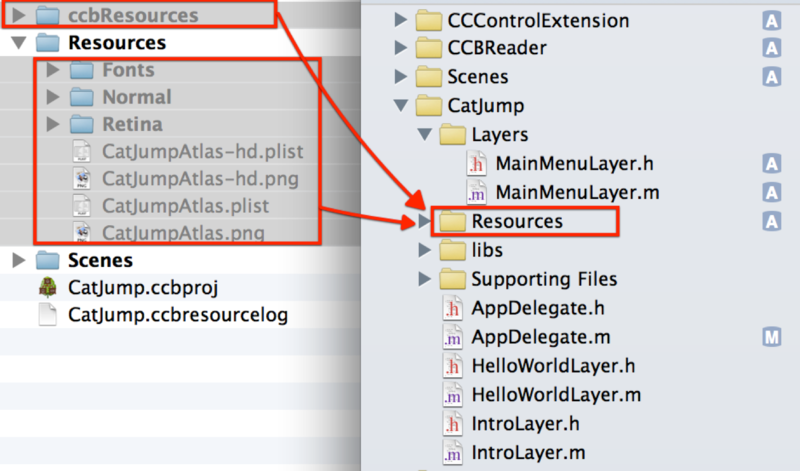Click the CCBReader yellow folder icon

[x=429, y=48]
